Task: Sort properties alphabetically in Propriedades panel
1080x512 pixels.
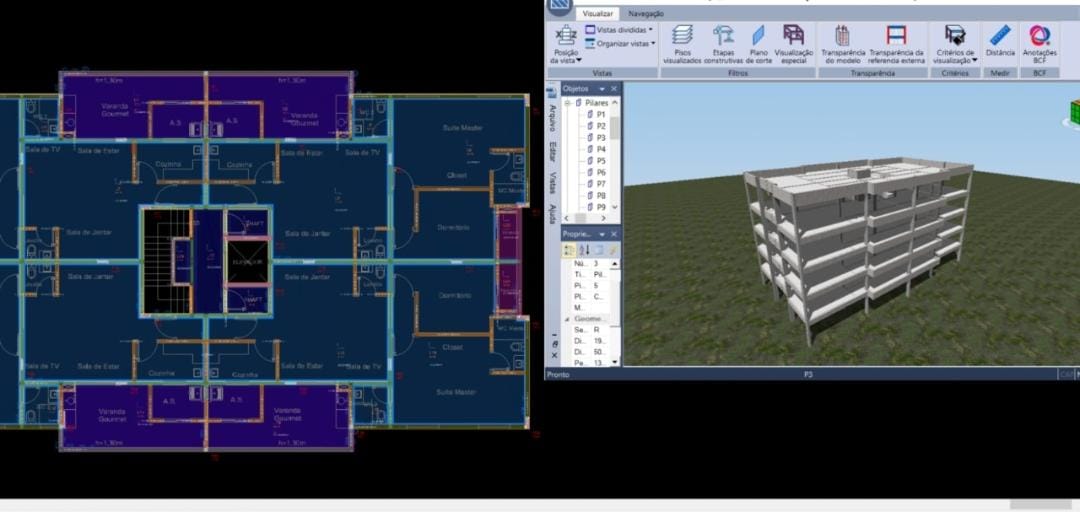Action: tap(584, 249)
